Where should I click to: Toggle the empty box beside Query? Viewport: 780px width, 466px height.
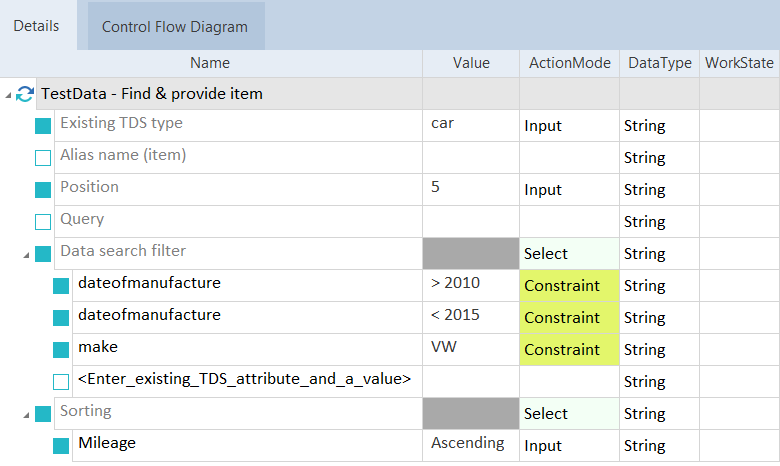[43, 222]
